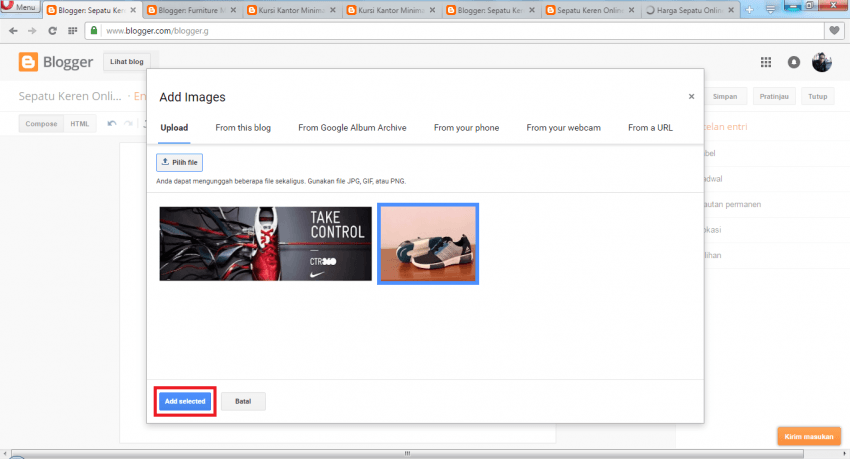Open the tab list menu icon

point(770,10)
